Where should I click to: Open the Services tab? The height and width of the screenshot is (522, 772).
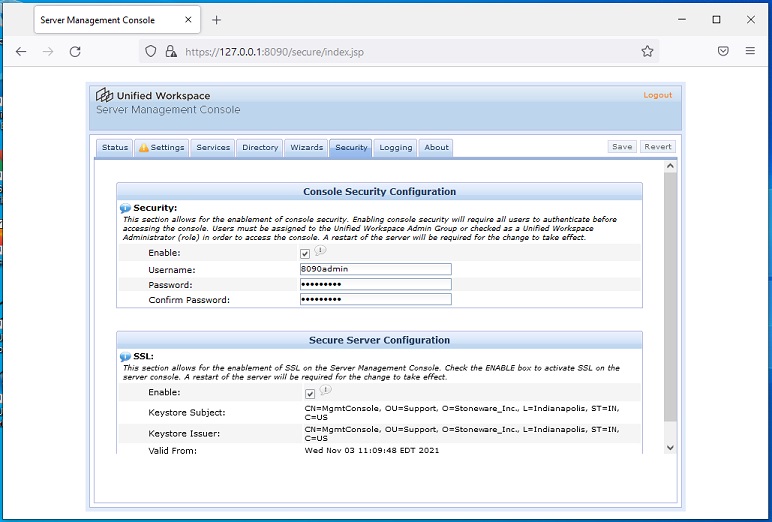click(x=213, y=148)
